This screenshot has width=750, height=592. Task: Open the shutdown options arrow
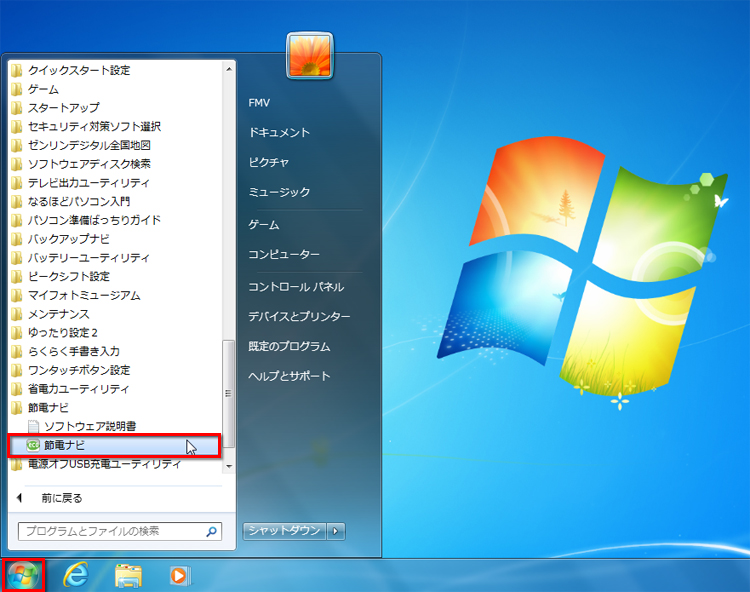pos(336,531)
